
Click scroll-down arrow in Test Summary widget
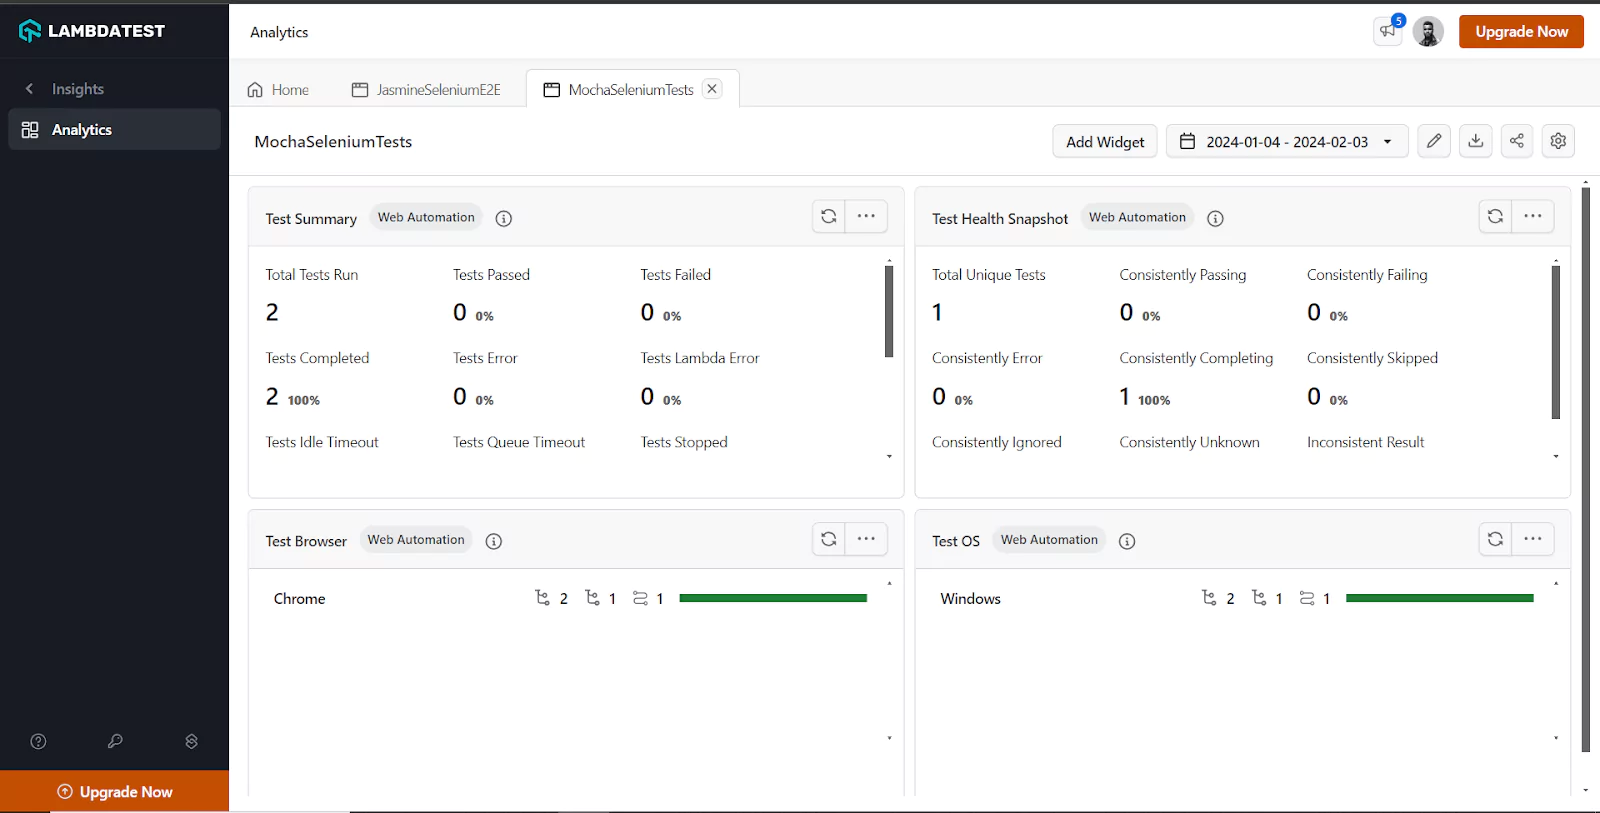[x=889, y=456]
